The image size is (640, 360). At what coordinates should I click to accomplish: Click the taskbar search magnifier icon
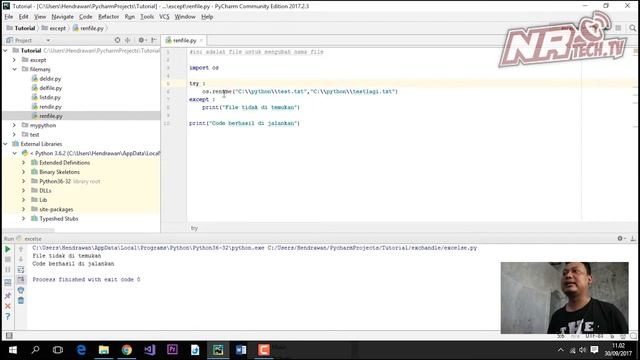point(36,350)
